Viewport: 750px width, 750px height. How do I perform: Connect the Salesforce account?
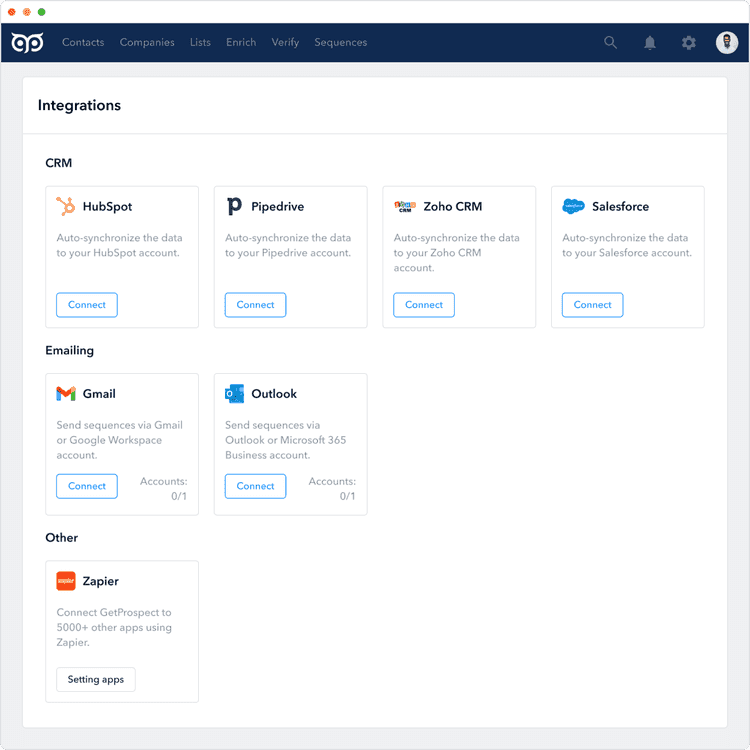(592, 305)
